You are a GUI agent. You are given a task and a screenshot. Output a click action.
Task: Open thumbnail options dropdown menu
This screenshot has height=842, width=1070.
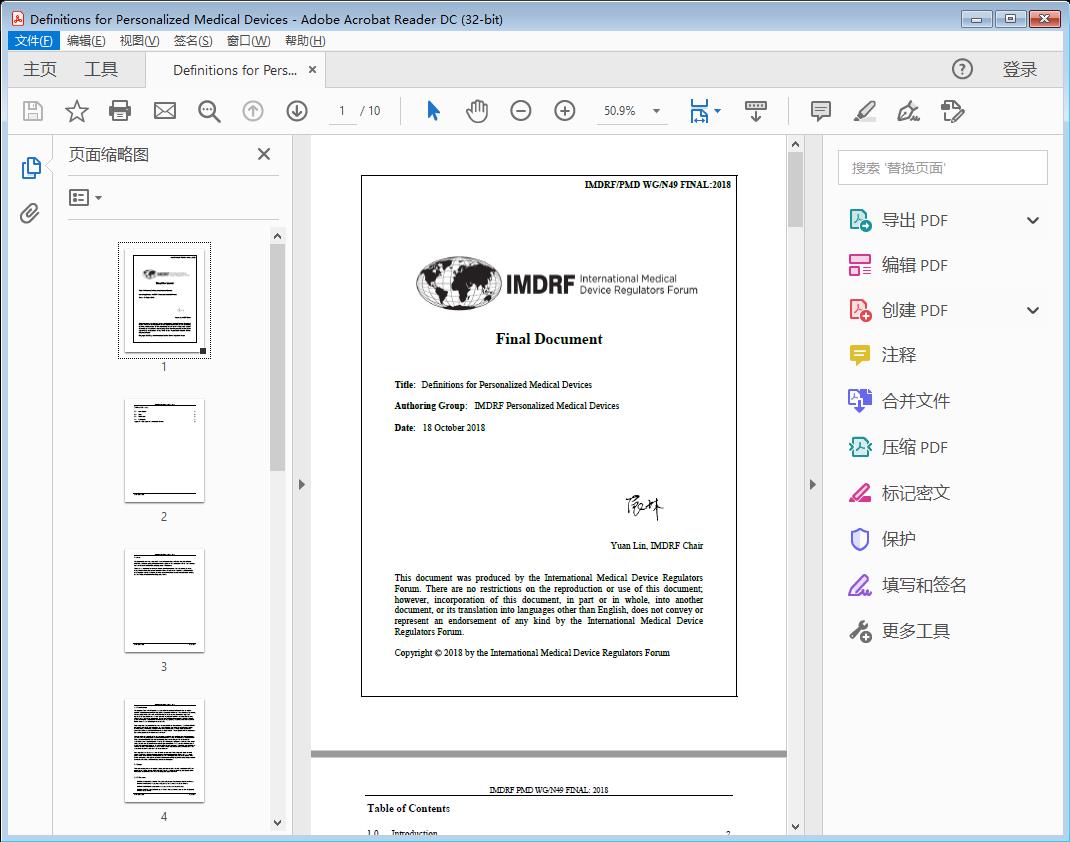(x=86, y=198)
